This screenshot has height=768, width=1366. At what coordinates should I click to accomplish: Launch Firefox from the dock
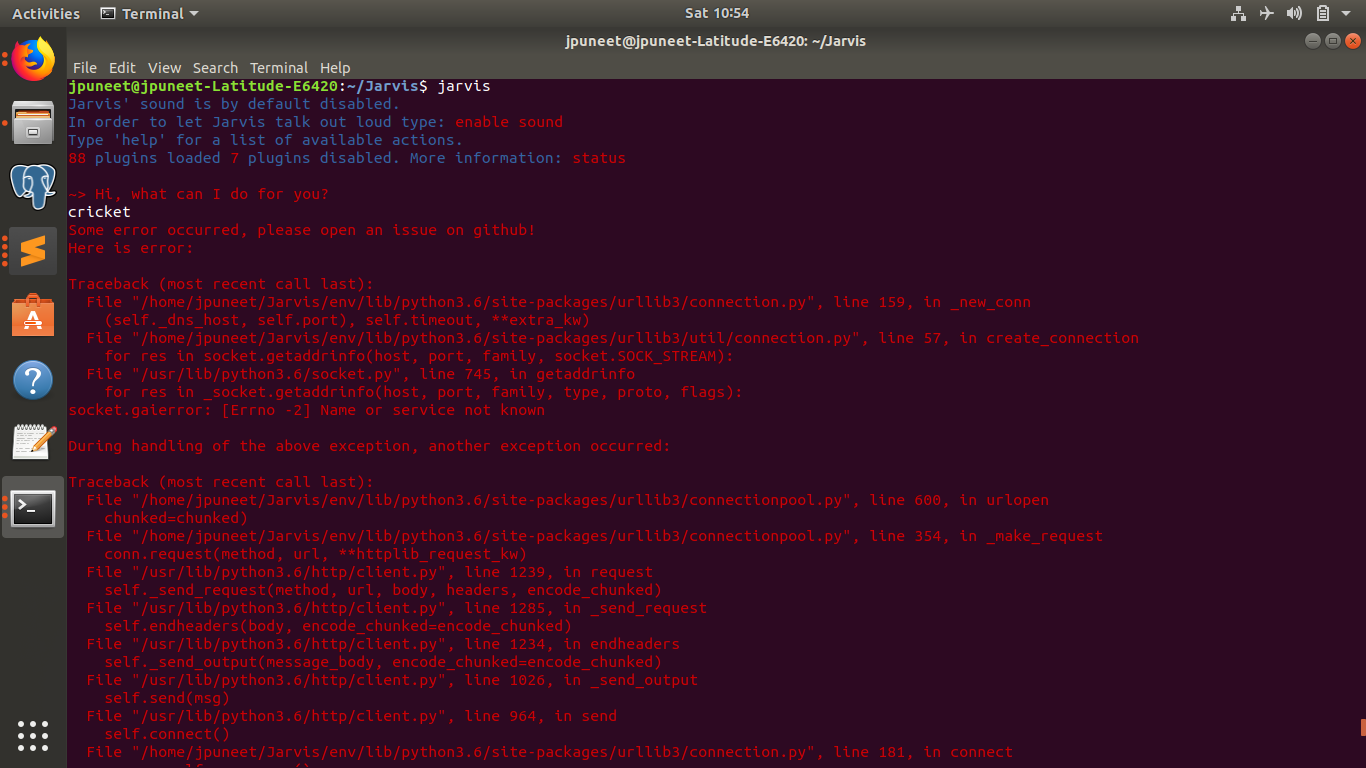pos(33,59)
